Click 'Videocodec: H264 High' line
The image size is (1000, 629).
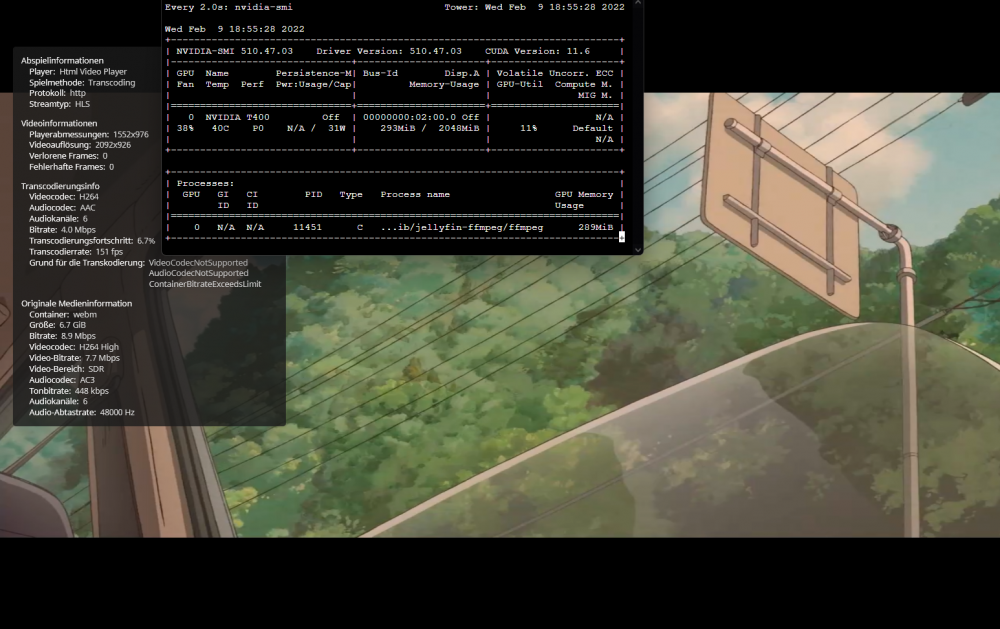(x=74, y=347)
